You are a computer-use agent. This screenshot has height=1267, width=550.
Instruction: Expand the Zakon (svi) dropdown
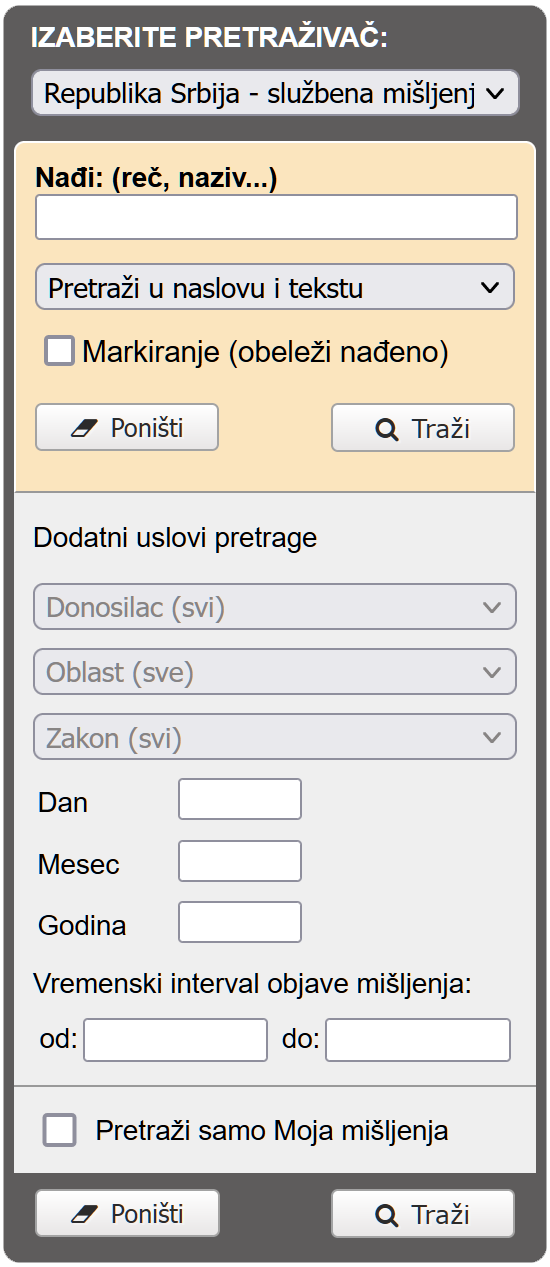(275, 737)
